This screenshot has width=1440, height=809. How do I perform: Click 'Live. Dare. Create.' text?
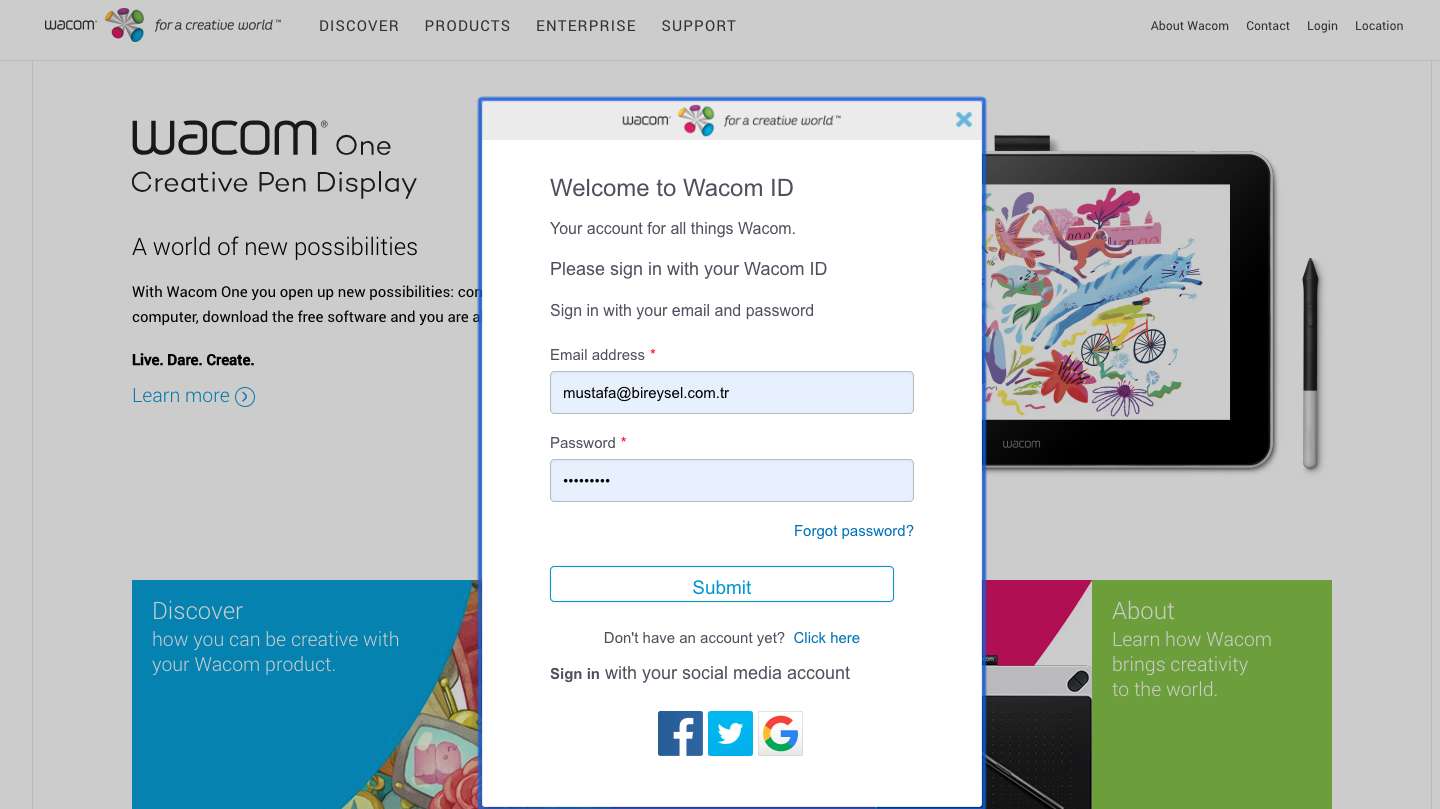click(x=193, y=360)
